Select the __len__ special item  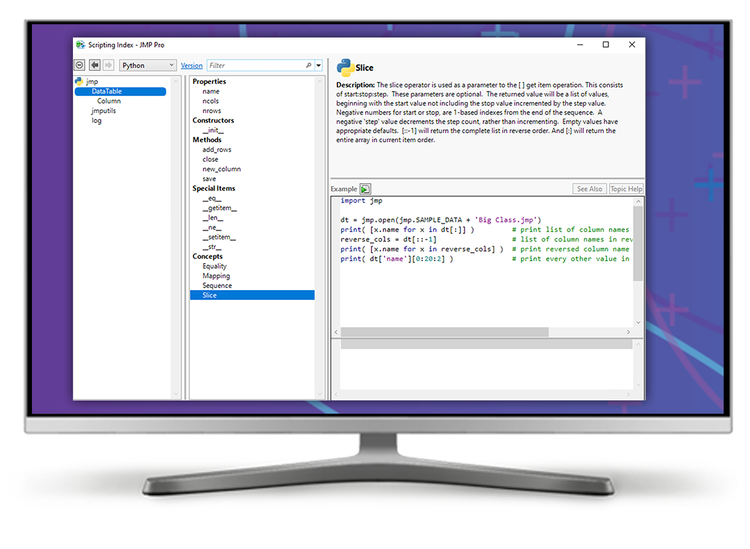(212, 218)
